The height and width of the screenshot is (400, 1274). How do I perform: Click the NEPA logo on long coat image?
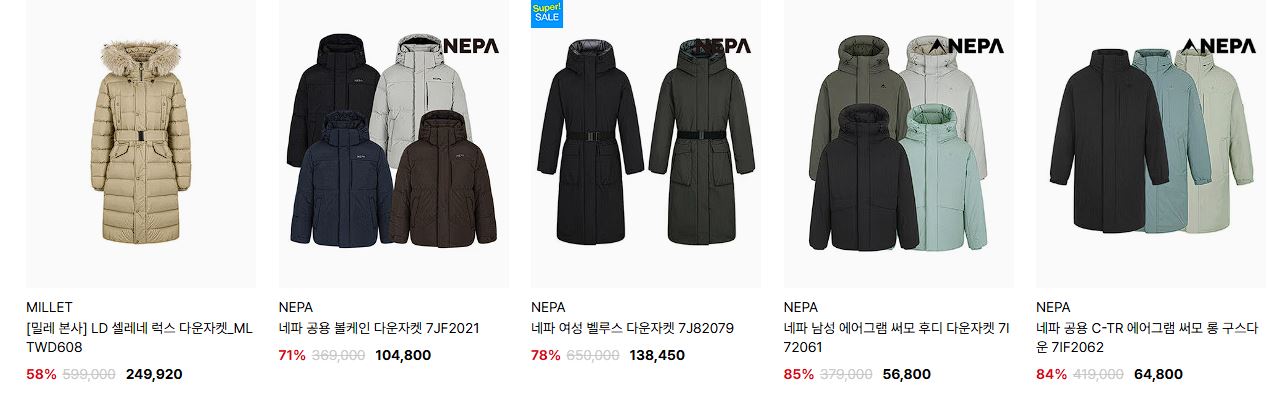[x=1218, y=46]
